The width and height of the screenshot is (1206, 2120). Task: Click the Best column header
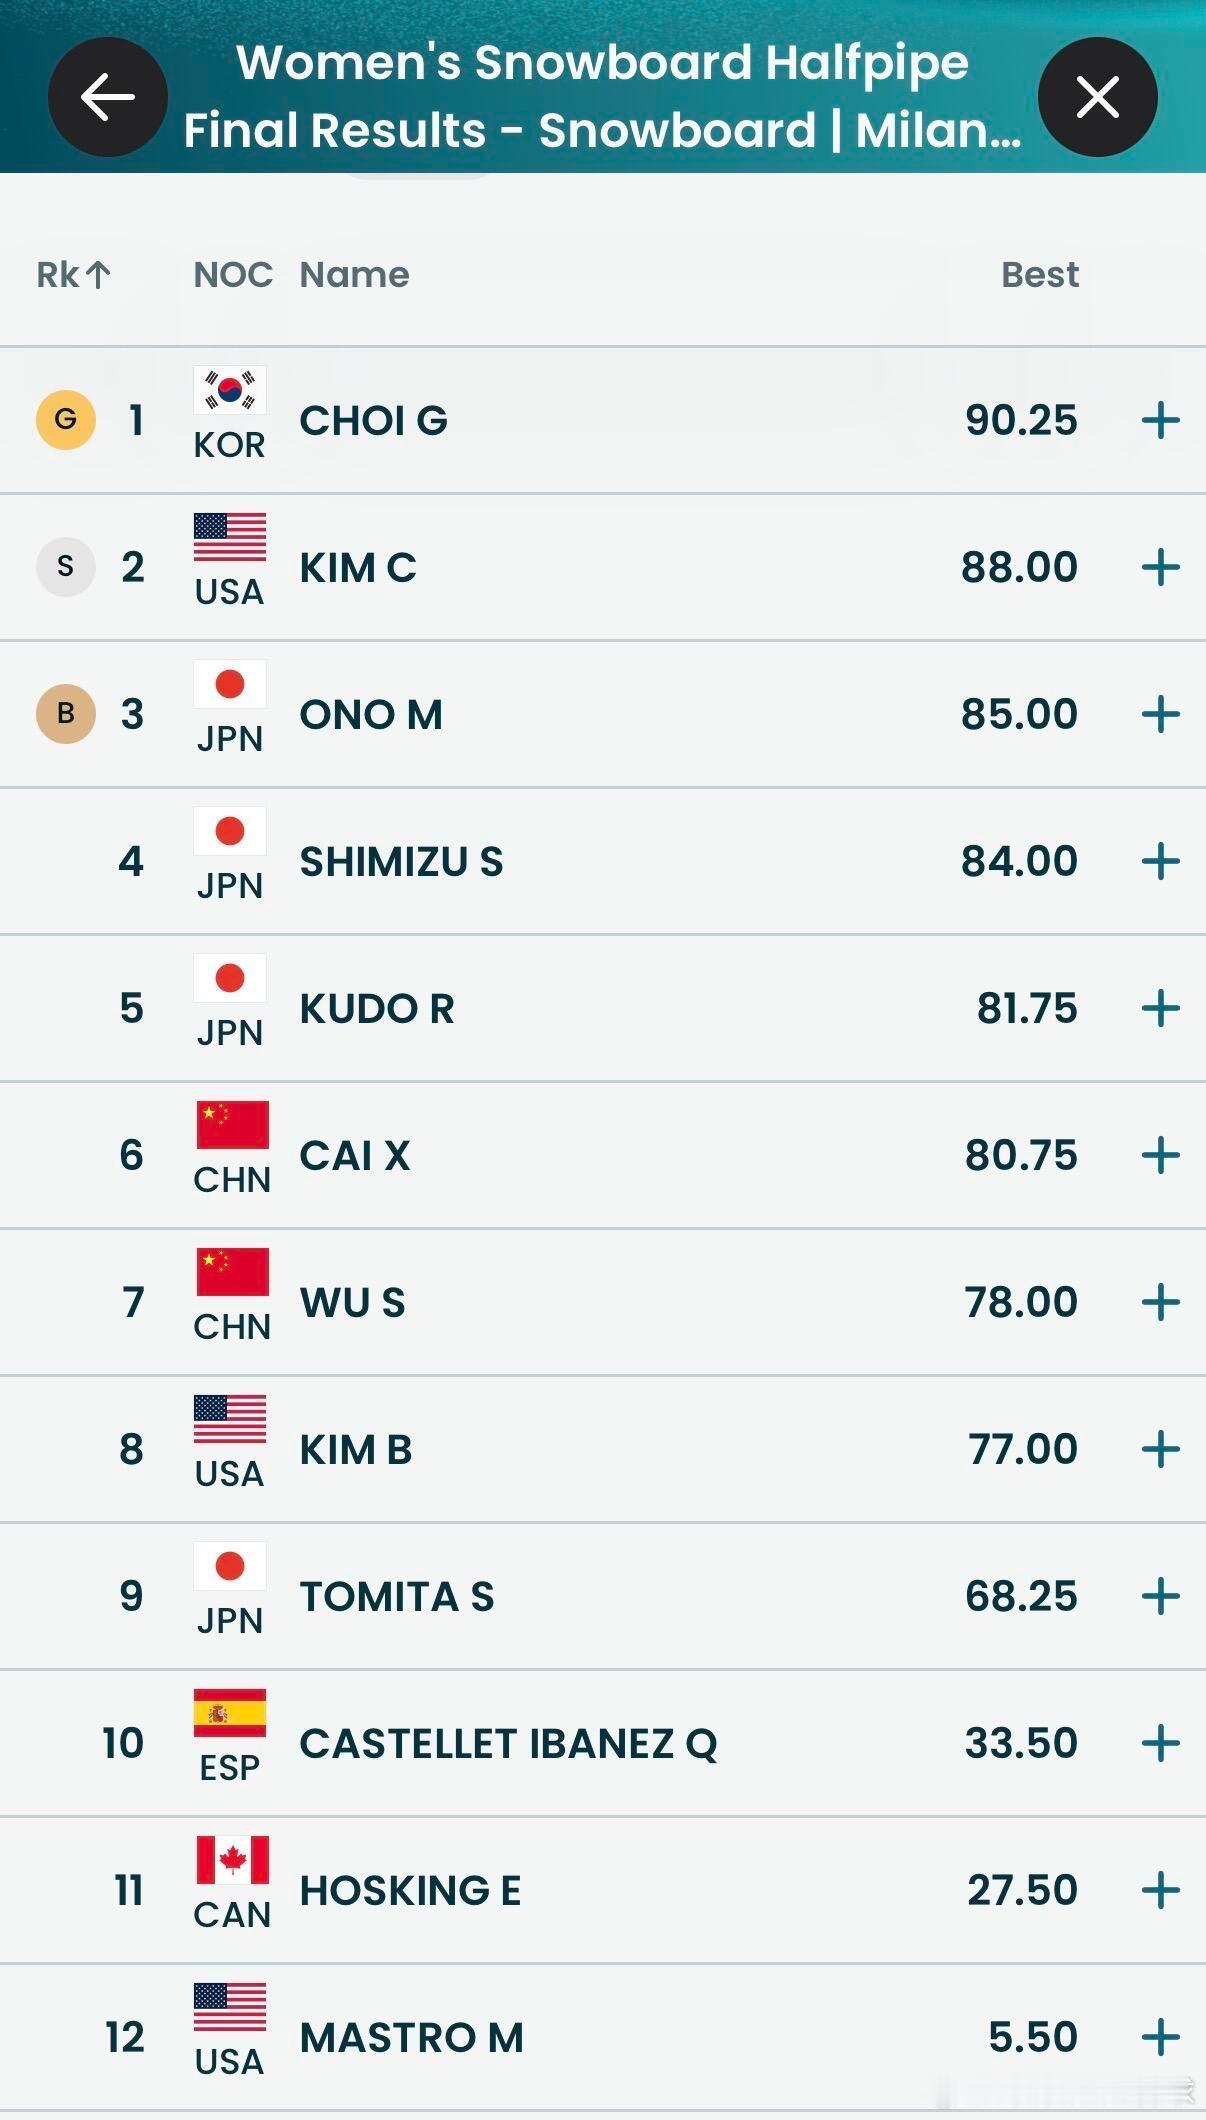point(1039,274)
